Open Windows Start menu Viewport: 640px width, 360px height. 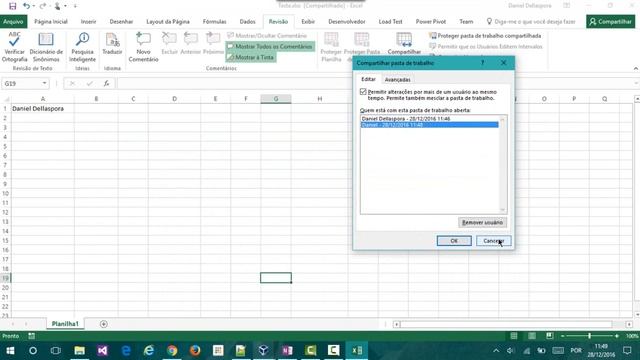(x=10, y=351)
